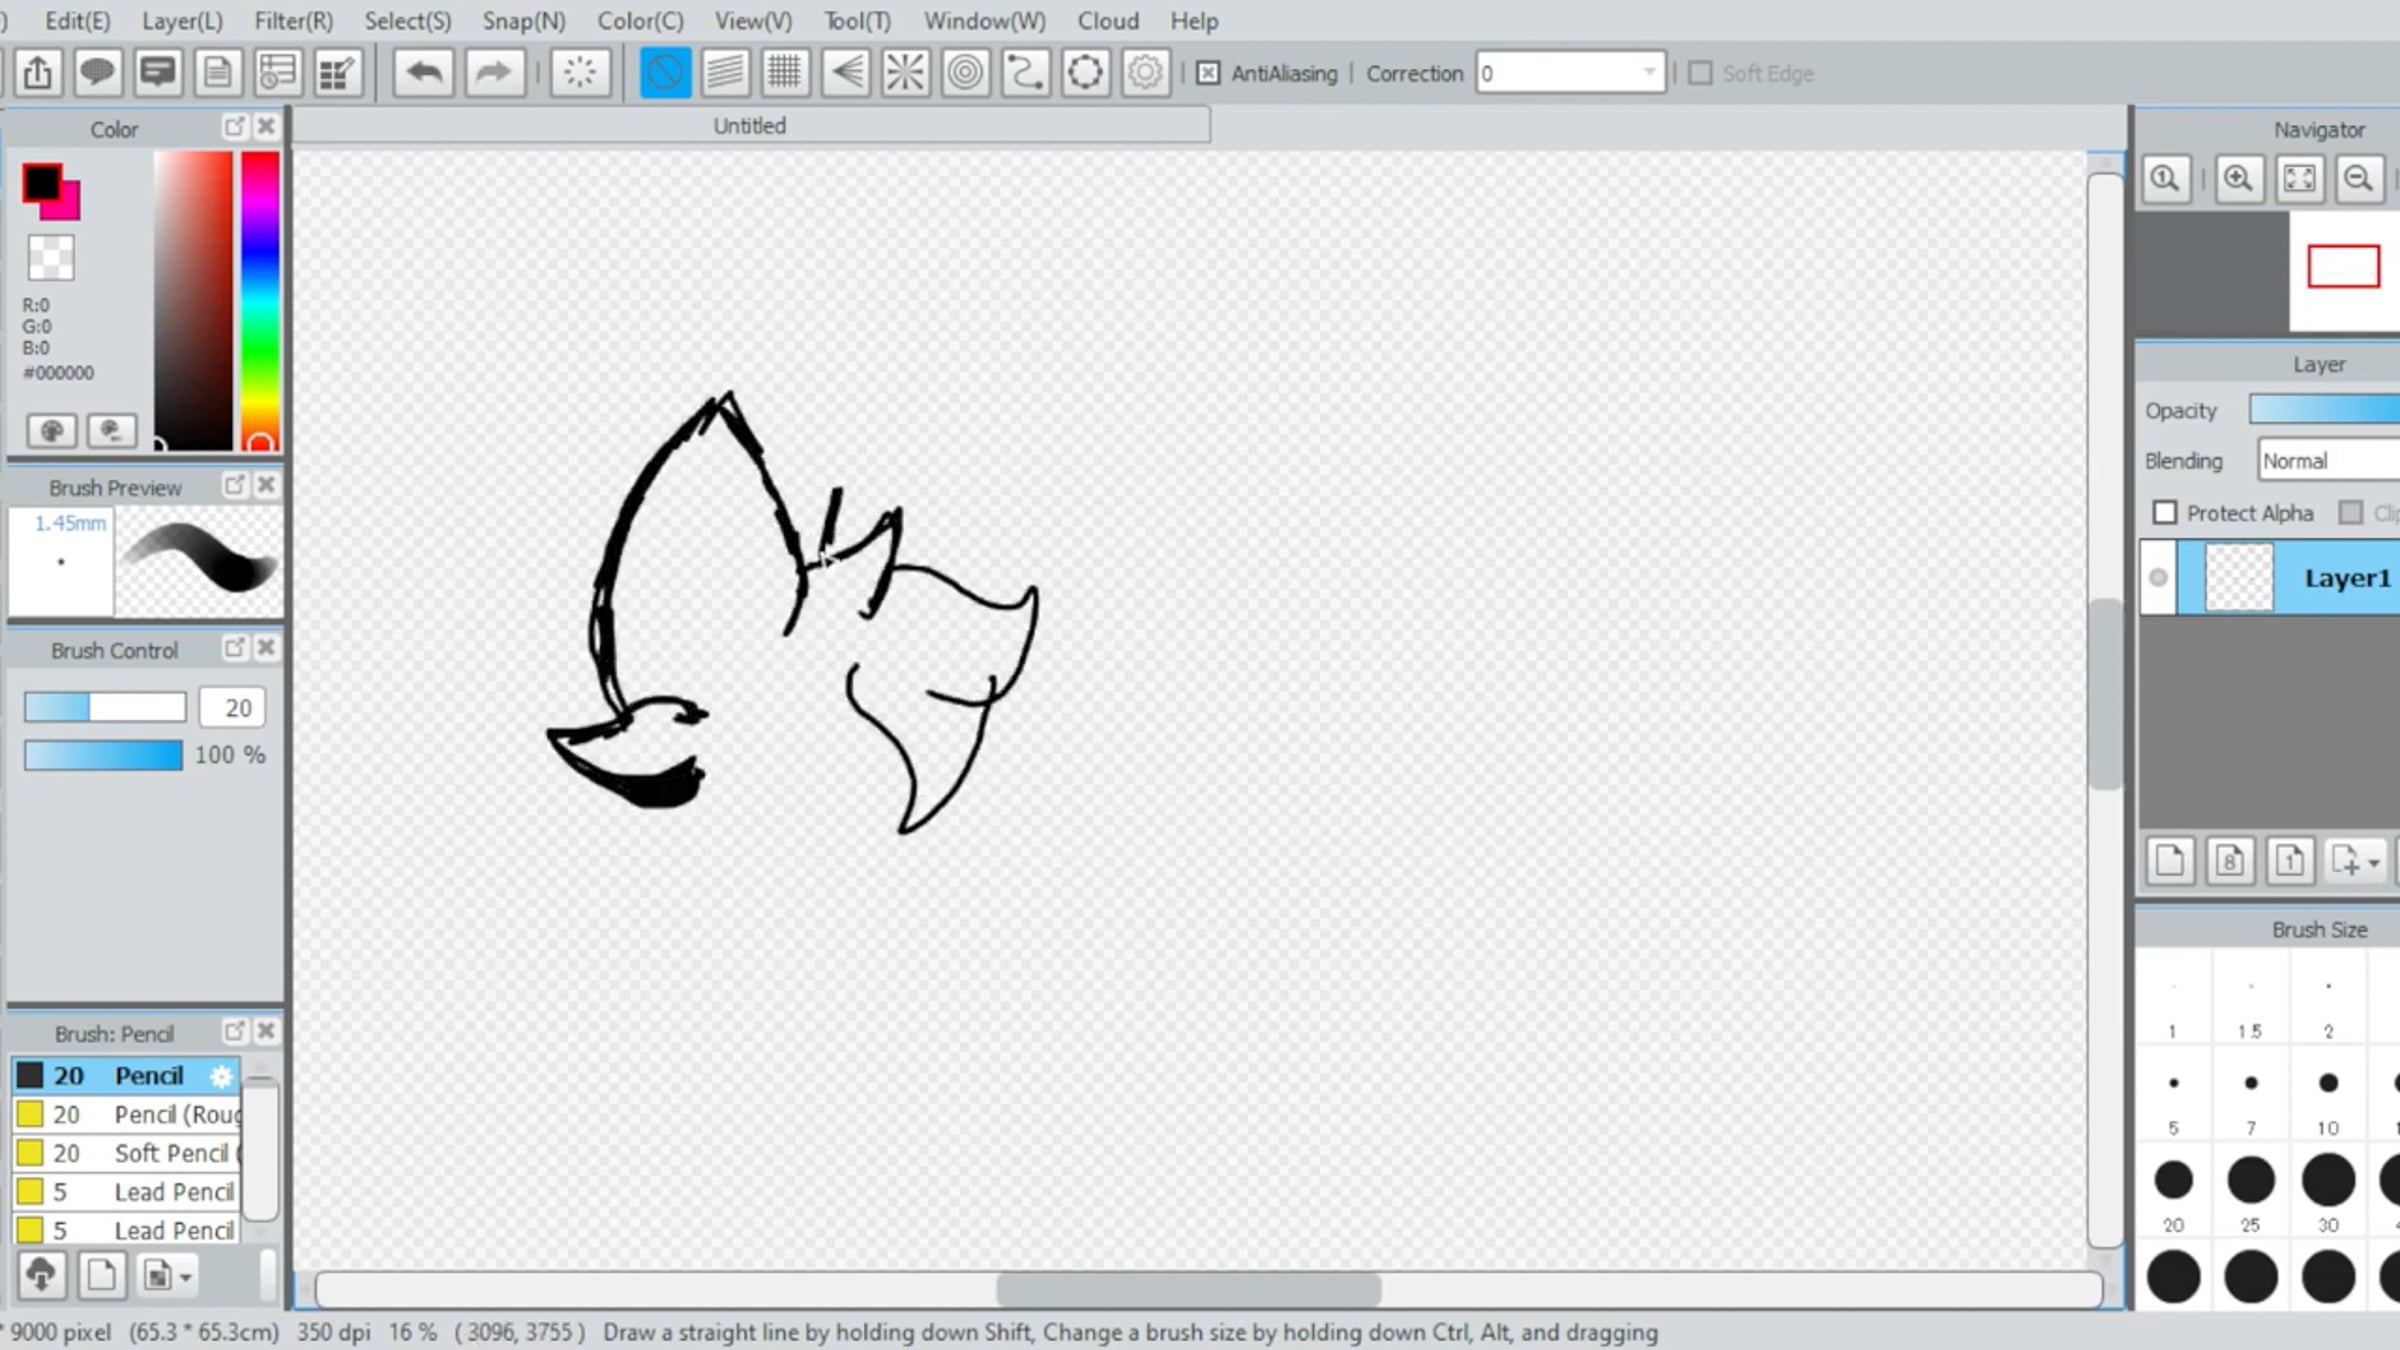Open the Filter(R) menu

(293, 21)
